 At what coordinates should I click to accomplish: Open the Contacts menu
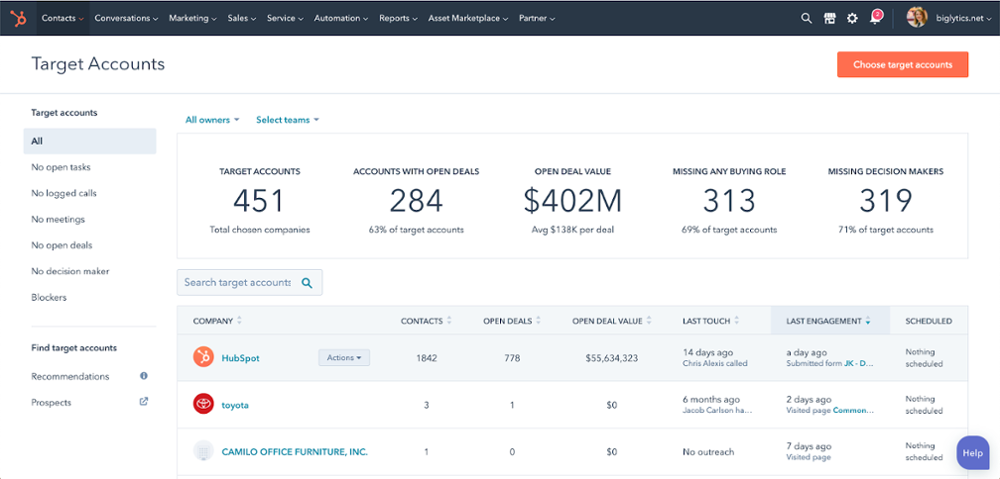point(62,18)
